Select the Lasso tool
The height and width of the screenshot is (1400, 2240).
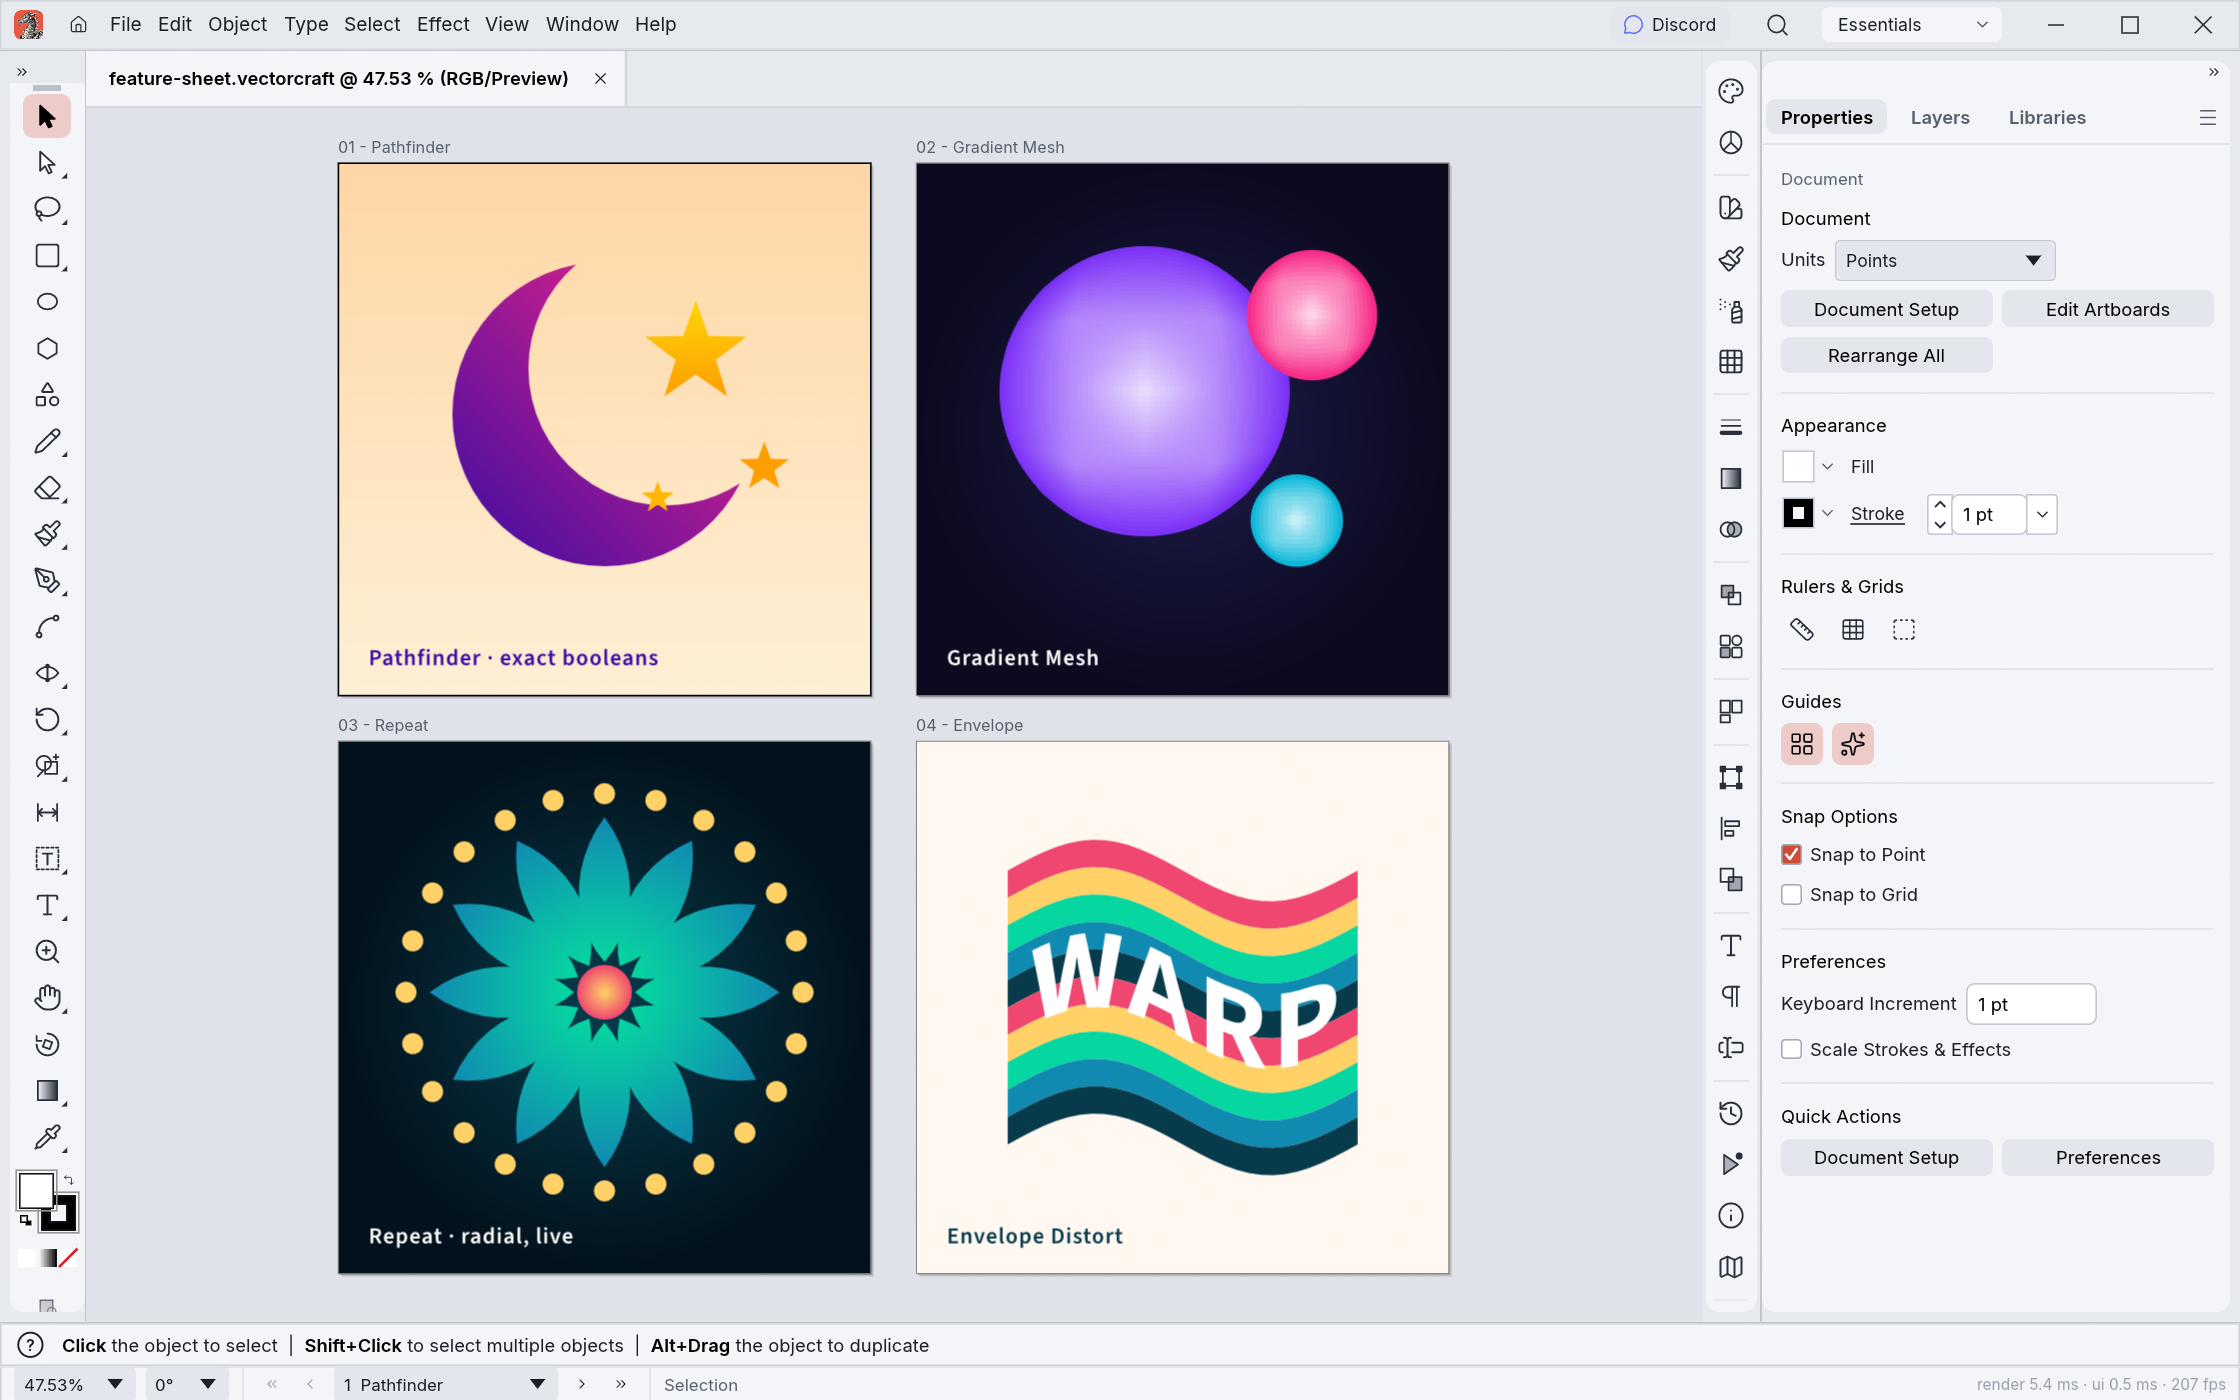pos(46,209)
